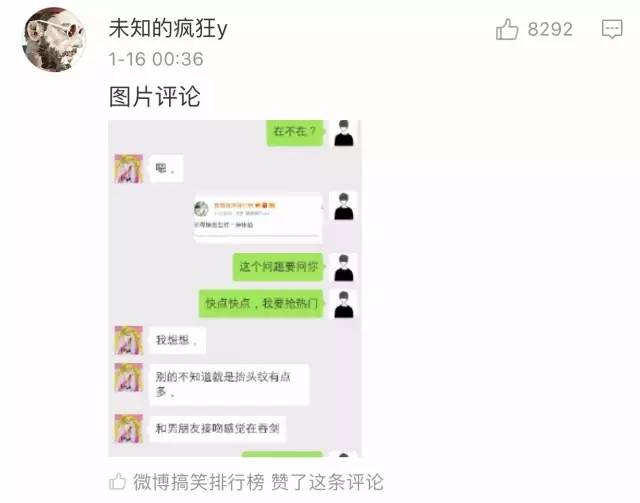Click the comment timestamp 1-16 00:36
The image size is (640, 503).
pyautogui.click(x=156, y=59)
